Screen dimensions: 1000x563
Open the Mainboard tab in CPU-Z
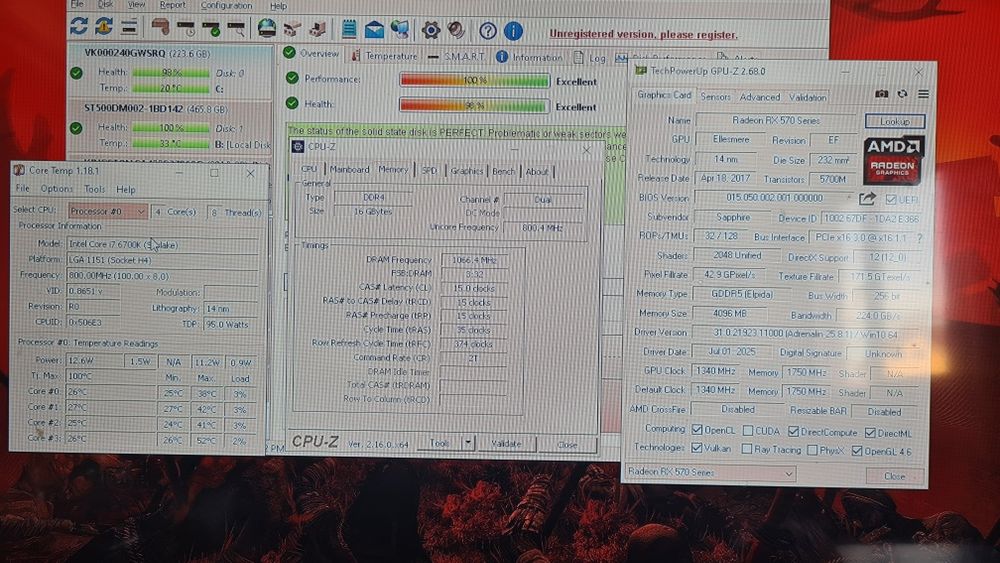click(x=349, y=170)
